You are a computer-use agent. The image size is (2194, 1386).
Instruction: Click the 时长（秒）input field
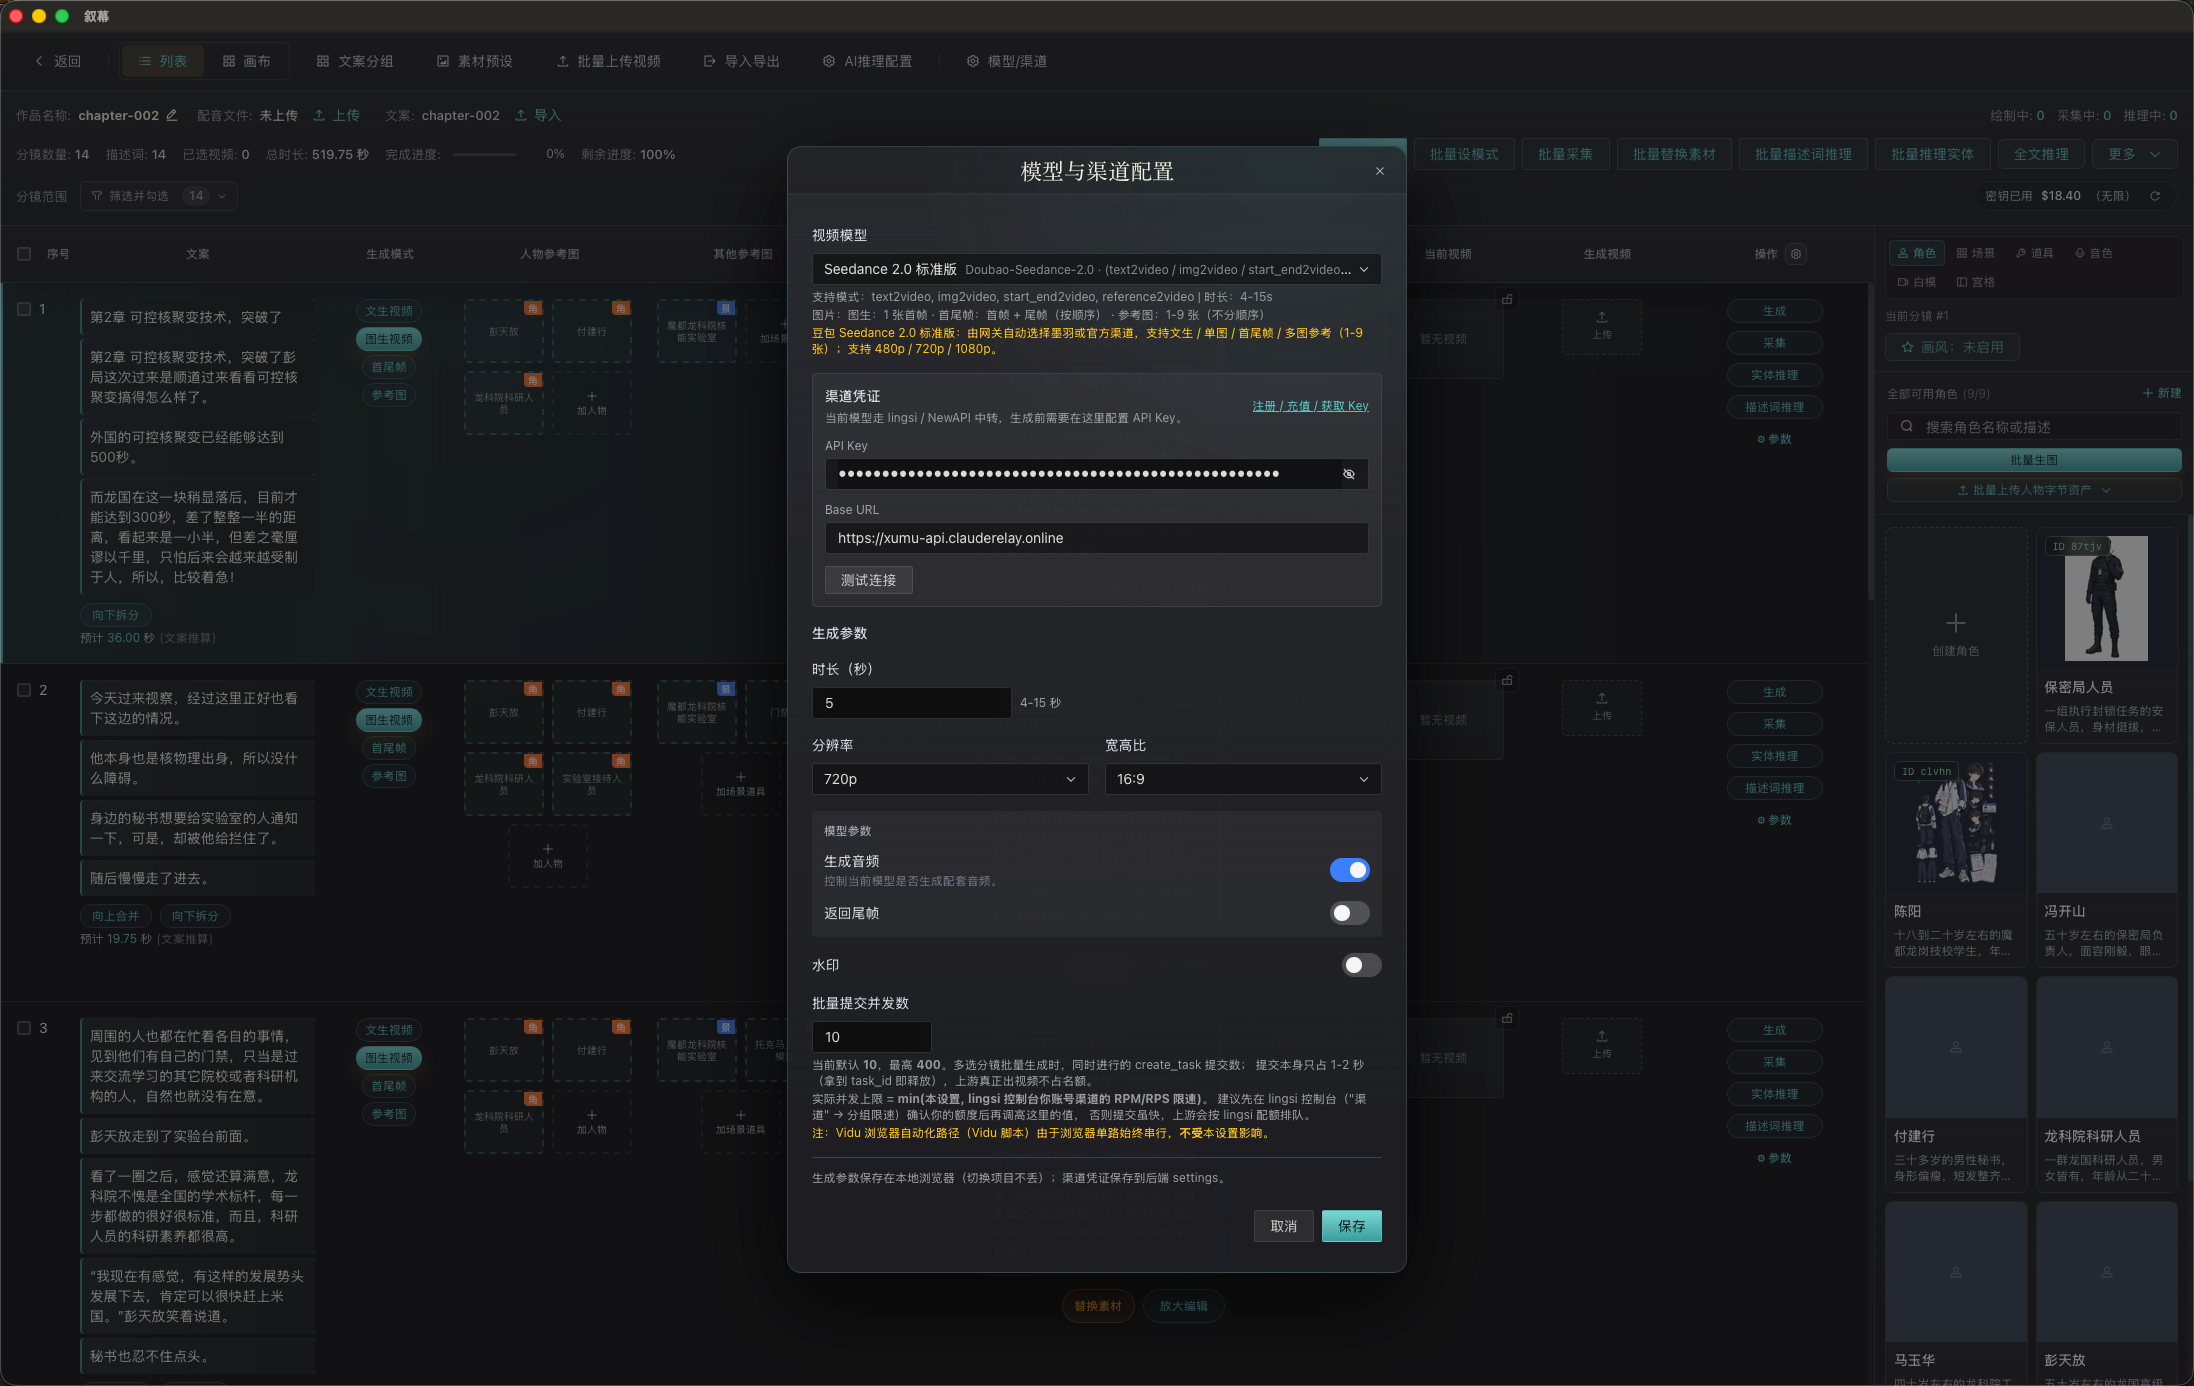coord(911,703)
